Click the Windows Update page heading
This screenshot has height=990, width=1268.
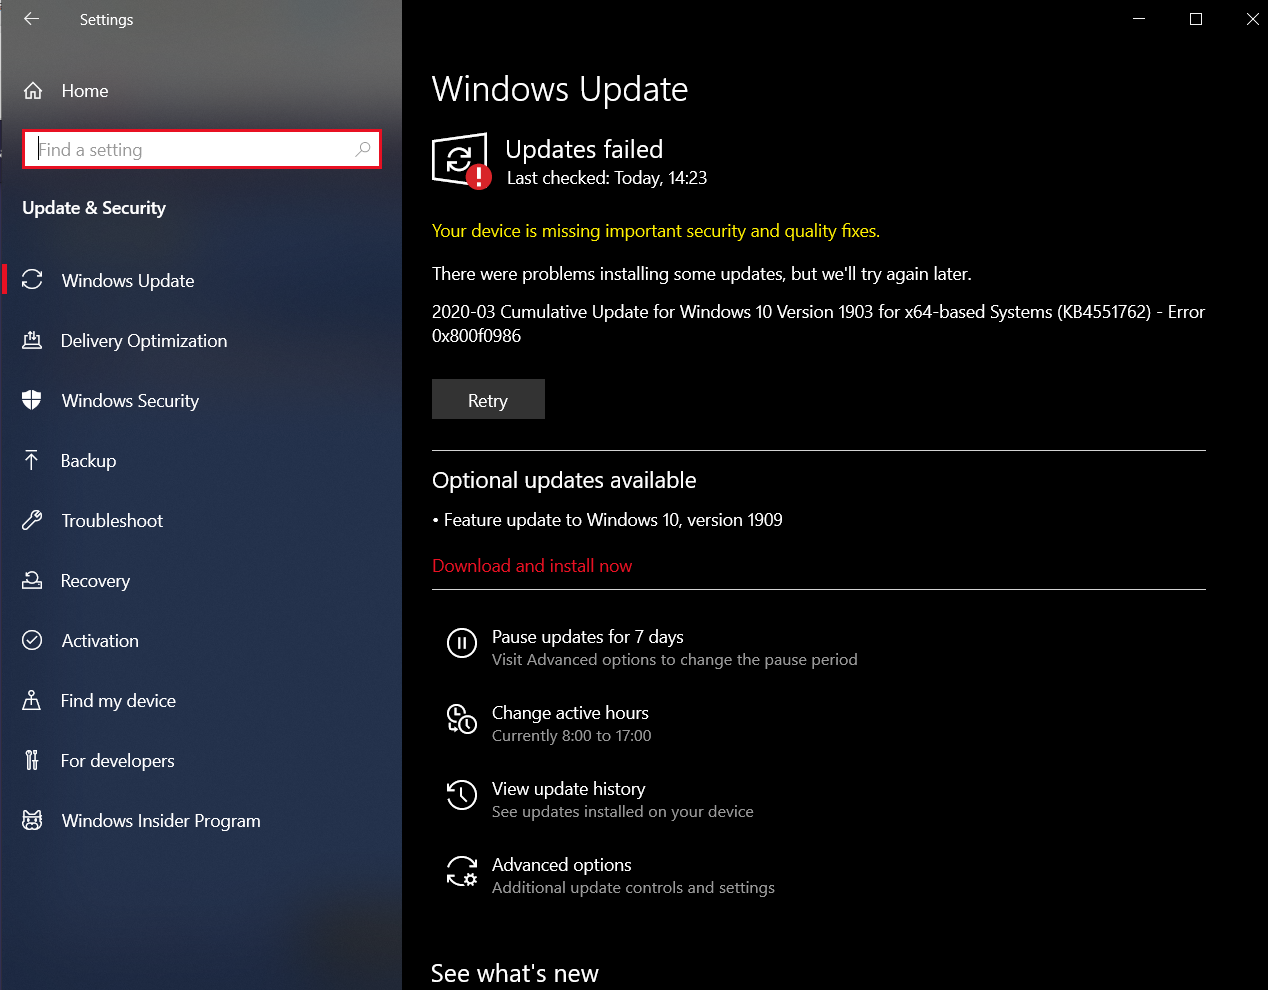pyautogui.click(x=560, y=89)
